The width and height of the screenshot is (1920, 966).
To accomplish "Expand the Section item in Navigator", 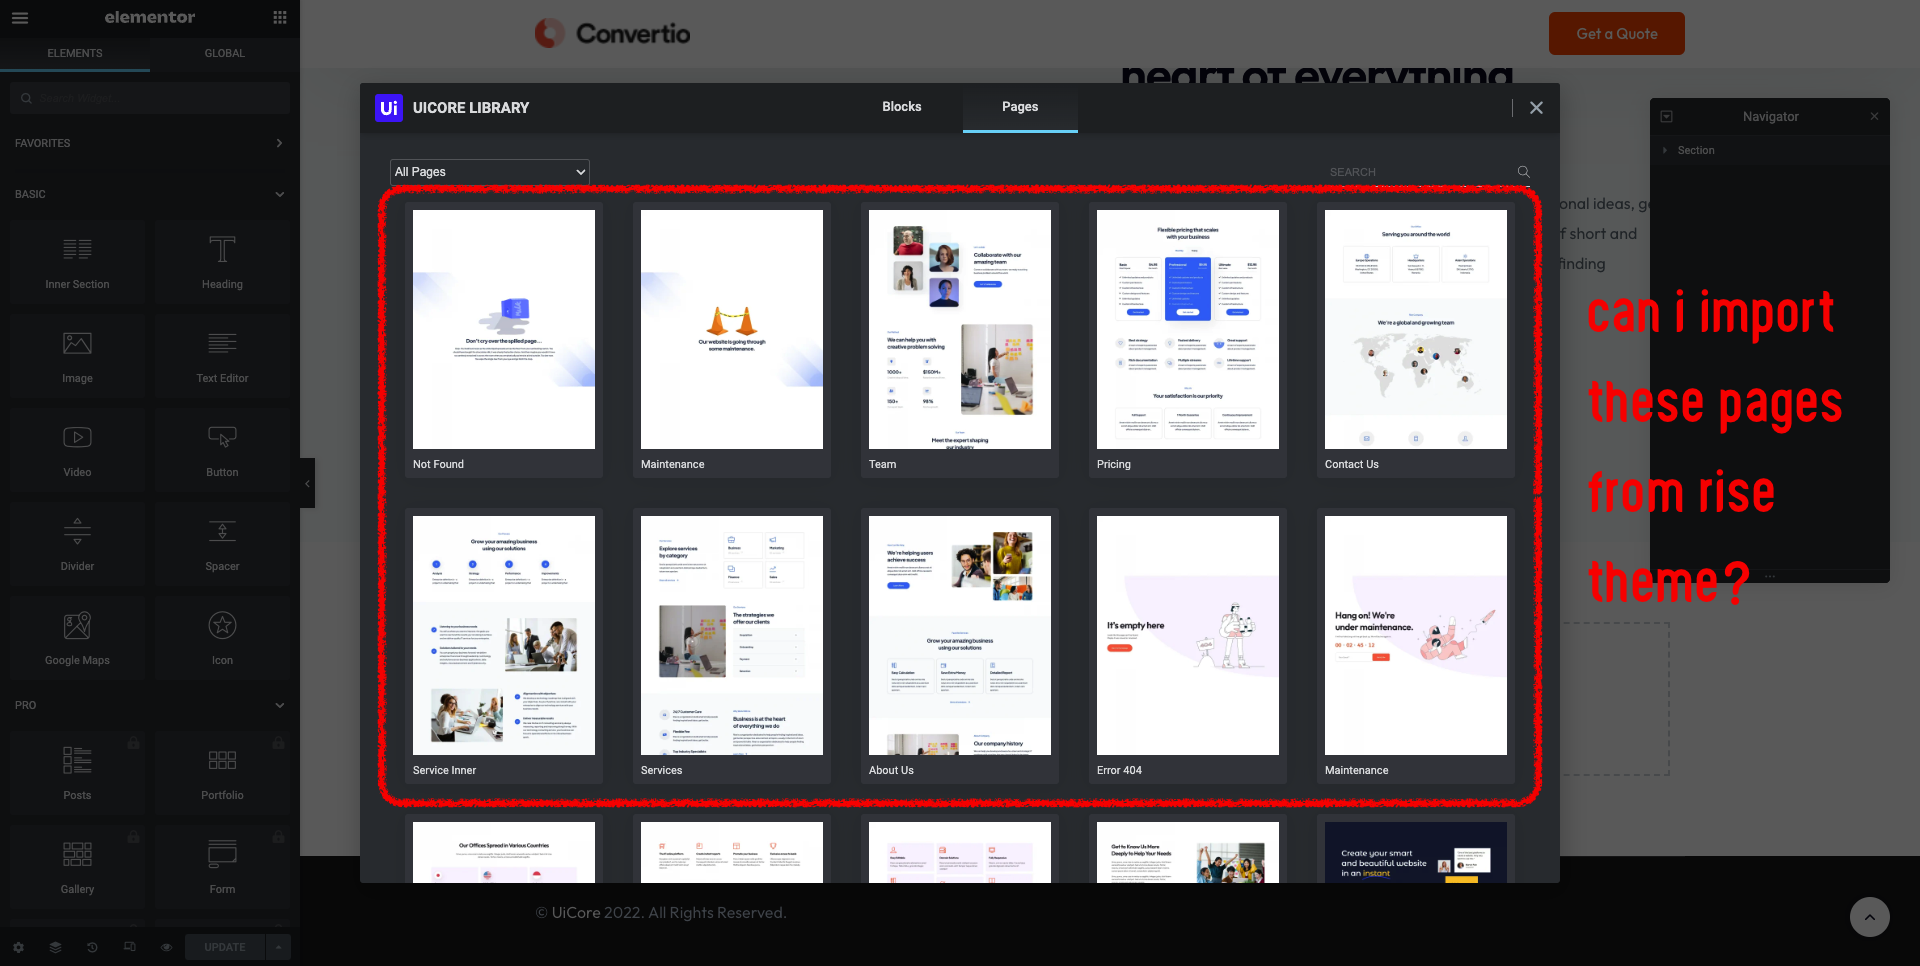I will (x=1665, y=150).
